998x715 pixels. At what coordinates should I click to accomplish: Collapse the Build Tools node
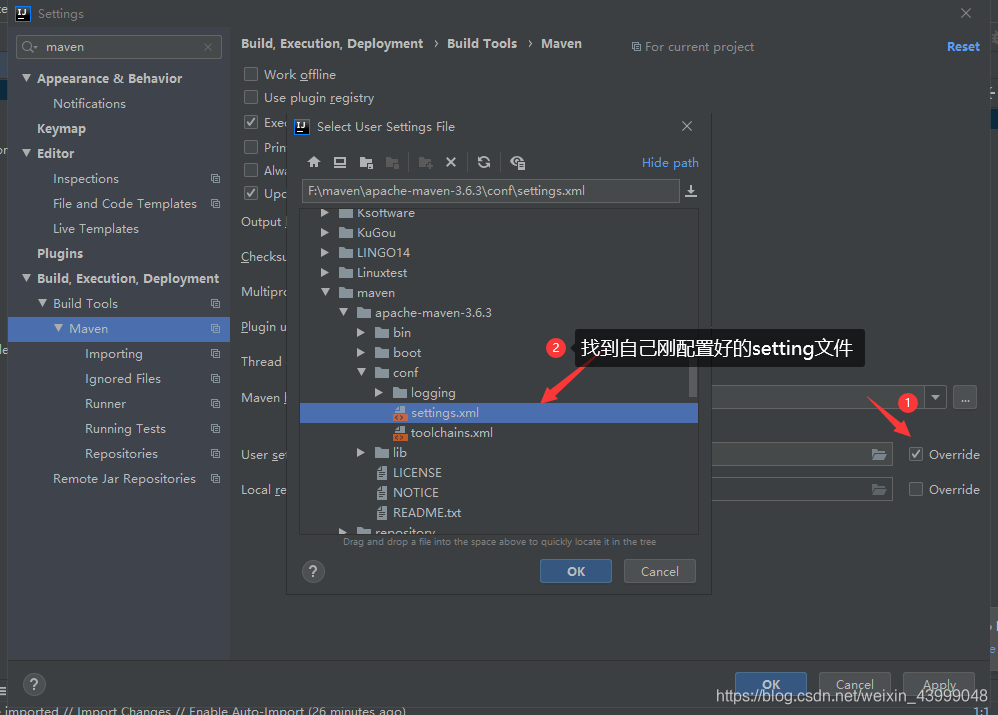43,303
